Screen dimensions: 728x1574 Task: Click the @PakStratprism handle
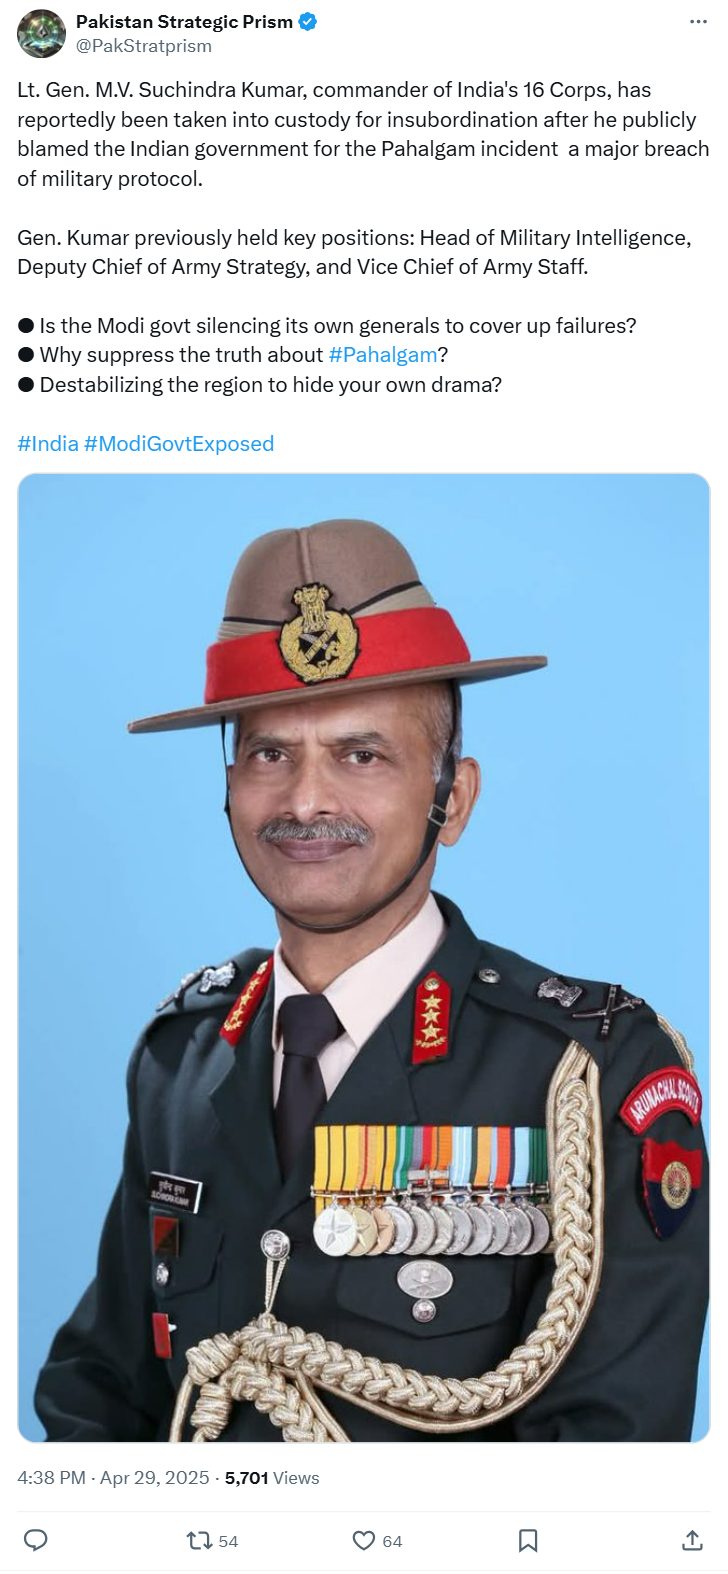coord(144,46)
